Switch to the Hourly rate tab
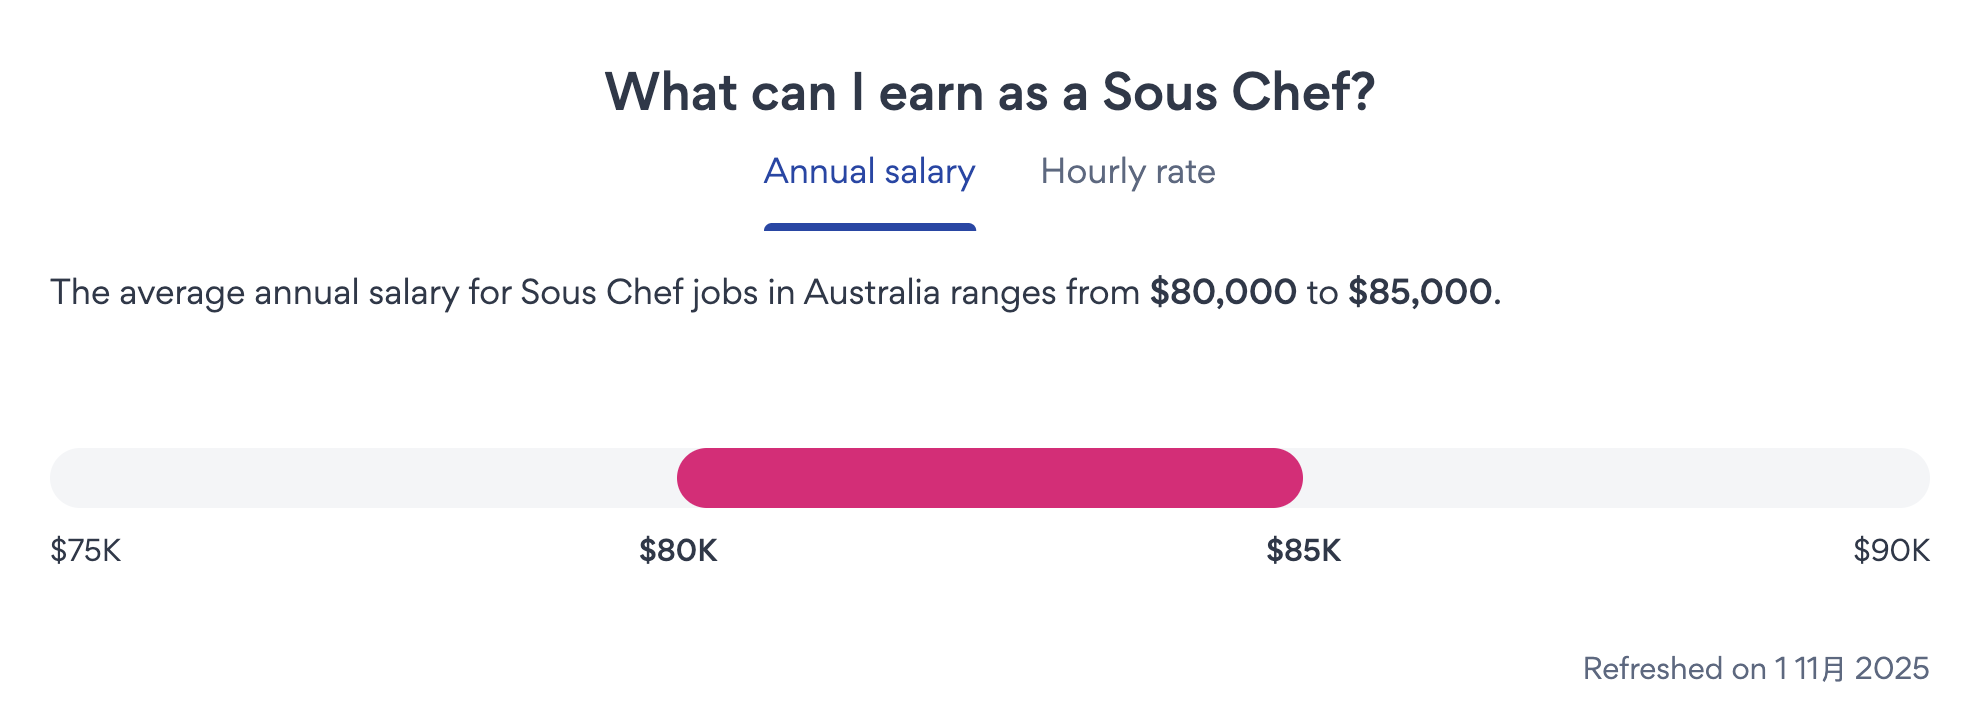Screen dimensions: 1986x708 coord(1127,172)
